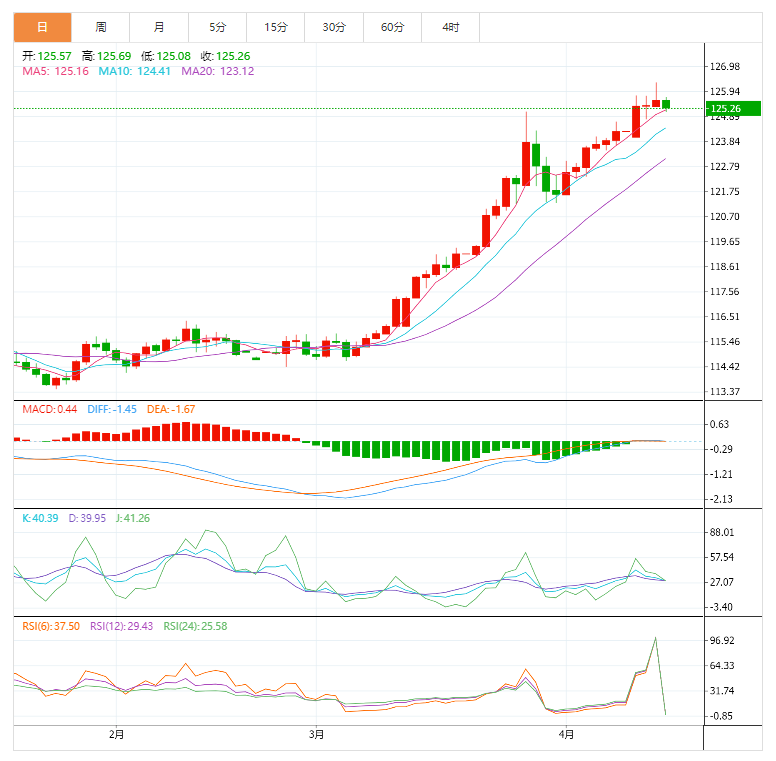Image resolution: width=776 pixels, height=761 pixels.
Task: Click the K:40.39 indicator label
Action: coord(40,519)
